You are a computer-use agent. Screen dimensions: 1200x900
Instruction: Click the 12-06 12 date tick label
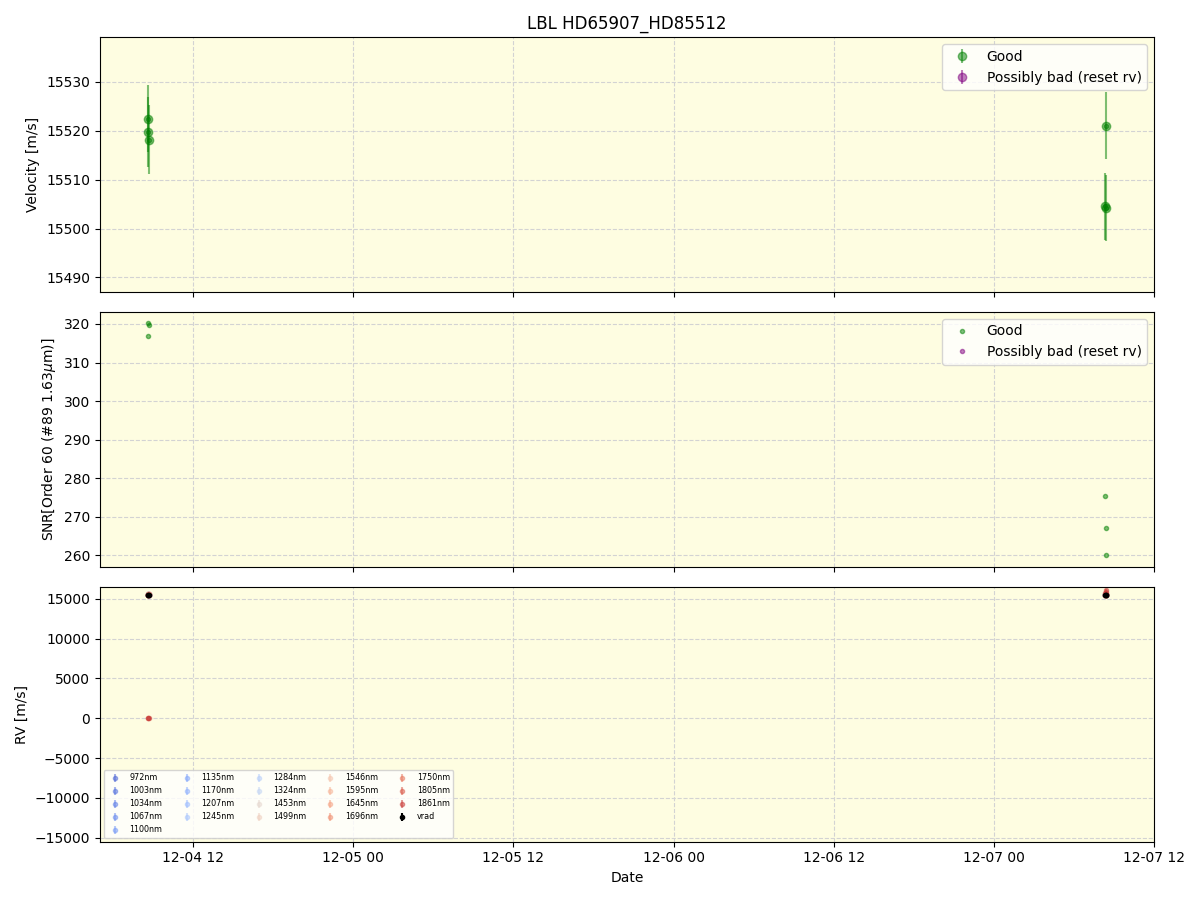[834, 857]
